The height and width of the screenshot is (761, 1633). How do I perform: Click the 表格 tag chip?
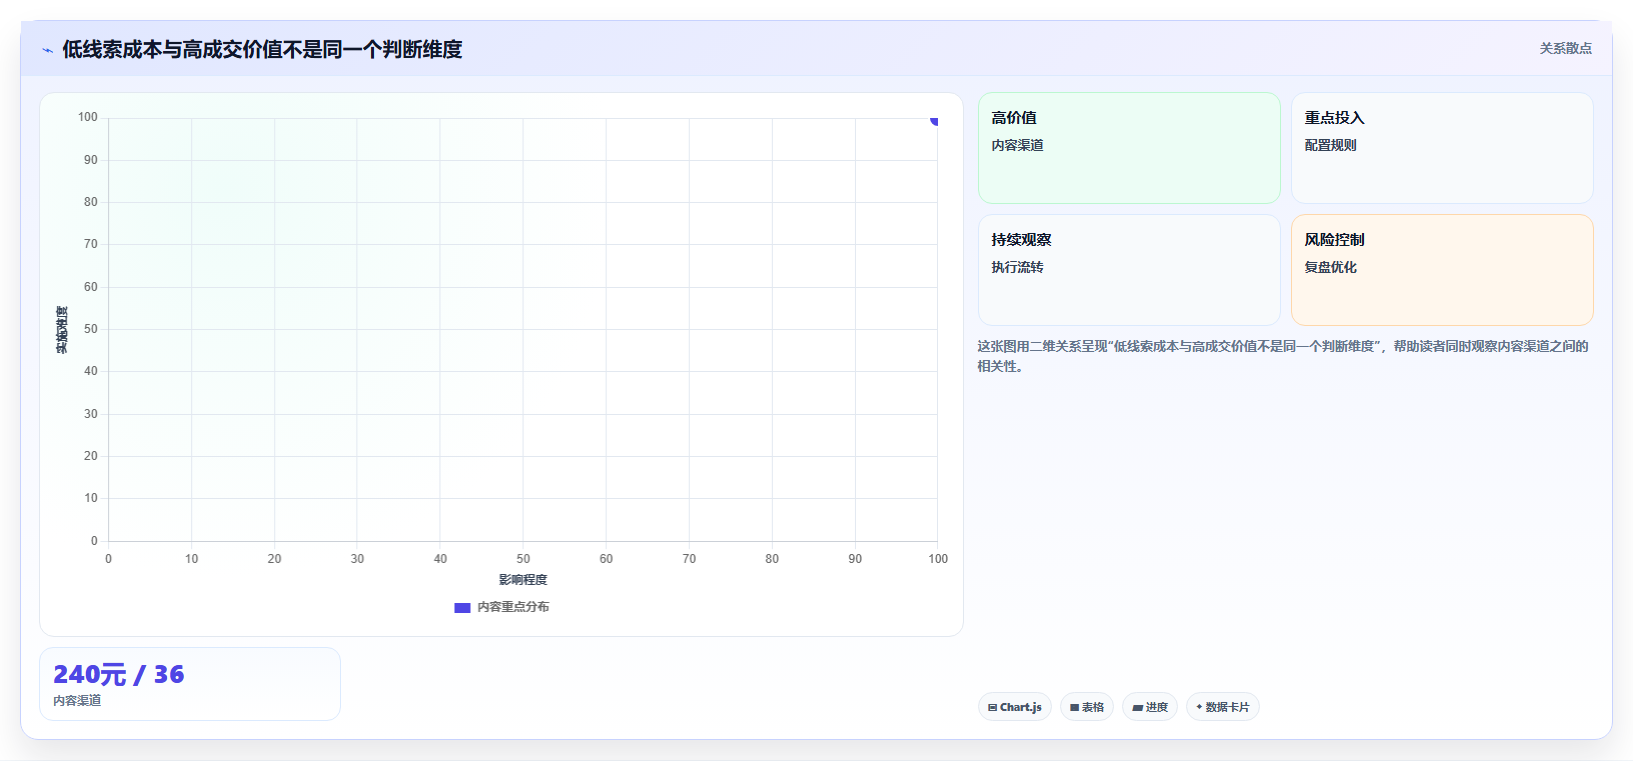1087,707
